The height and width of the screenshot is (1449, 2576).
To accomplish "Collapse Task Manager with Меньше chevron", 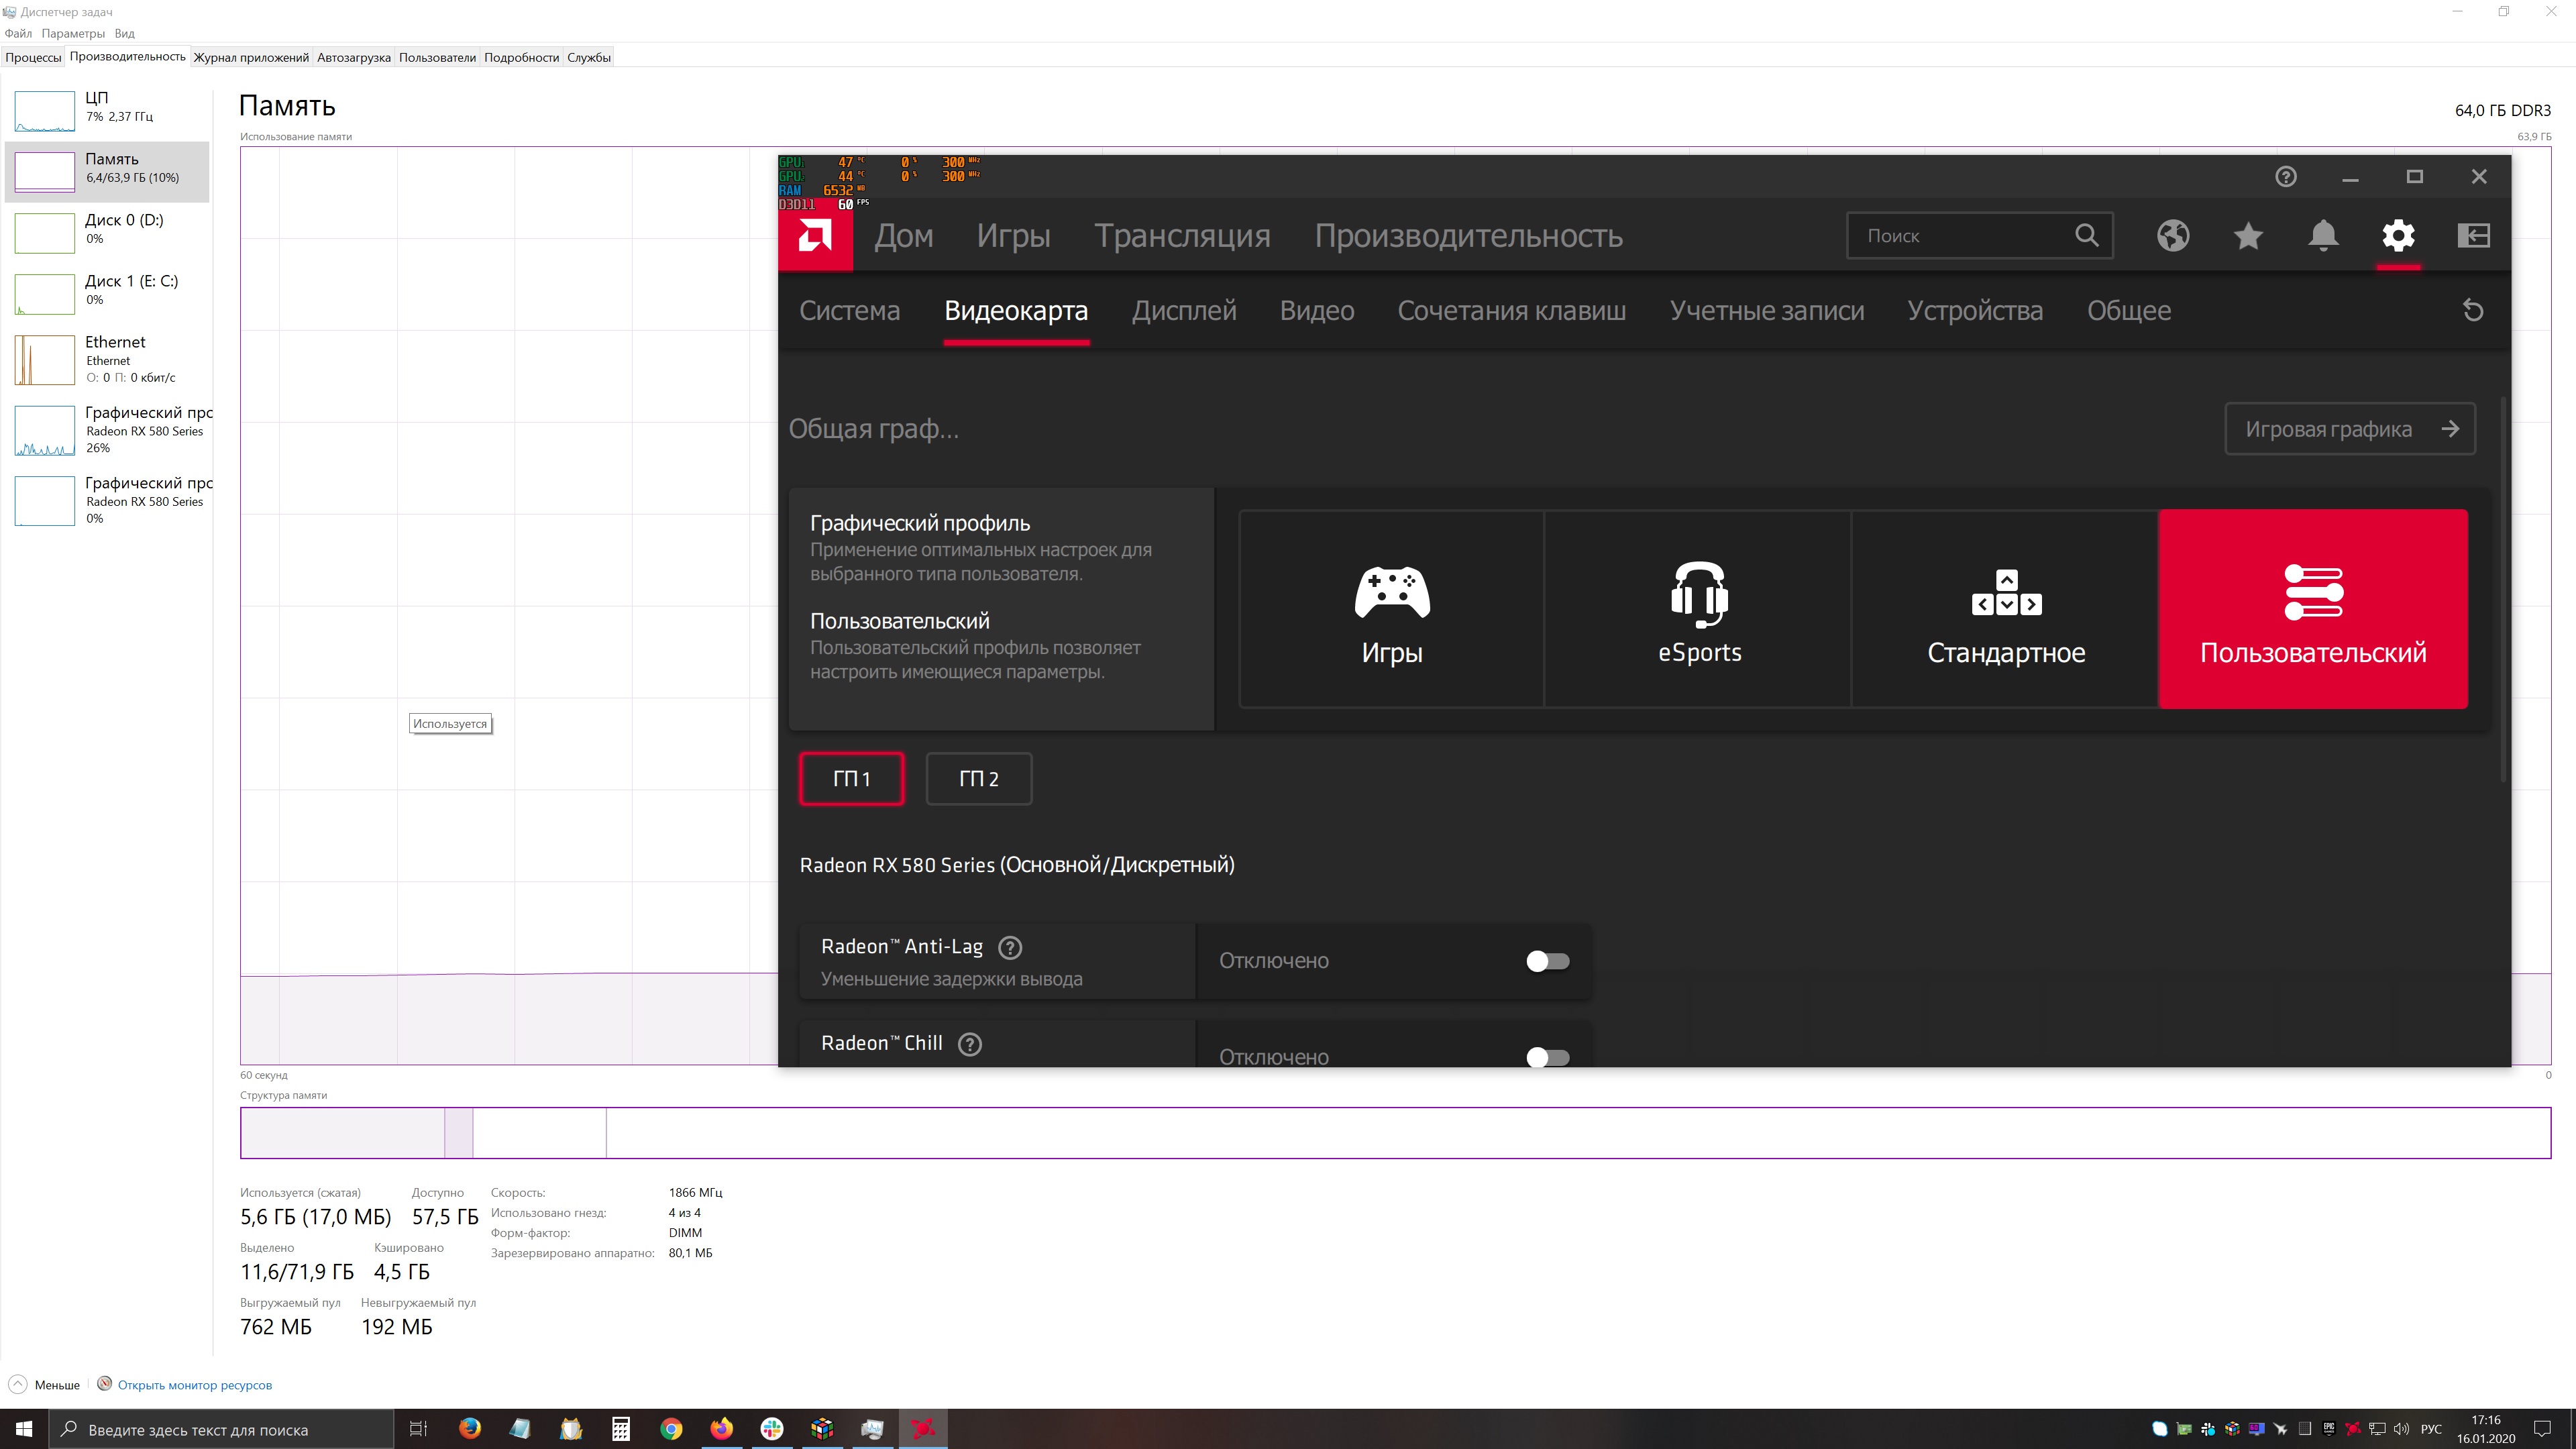I will pos(18,1385).
